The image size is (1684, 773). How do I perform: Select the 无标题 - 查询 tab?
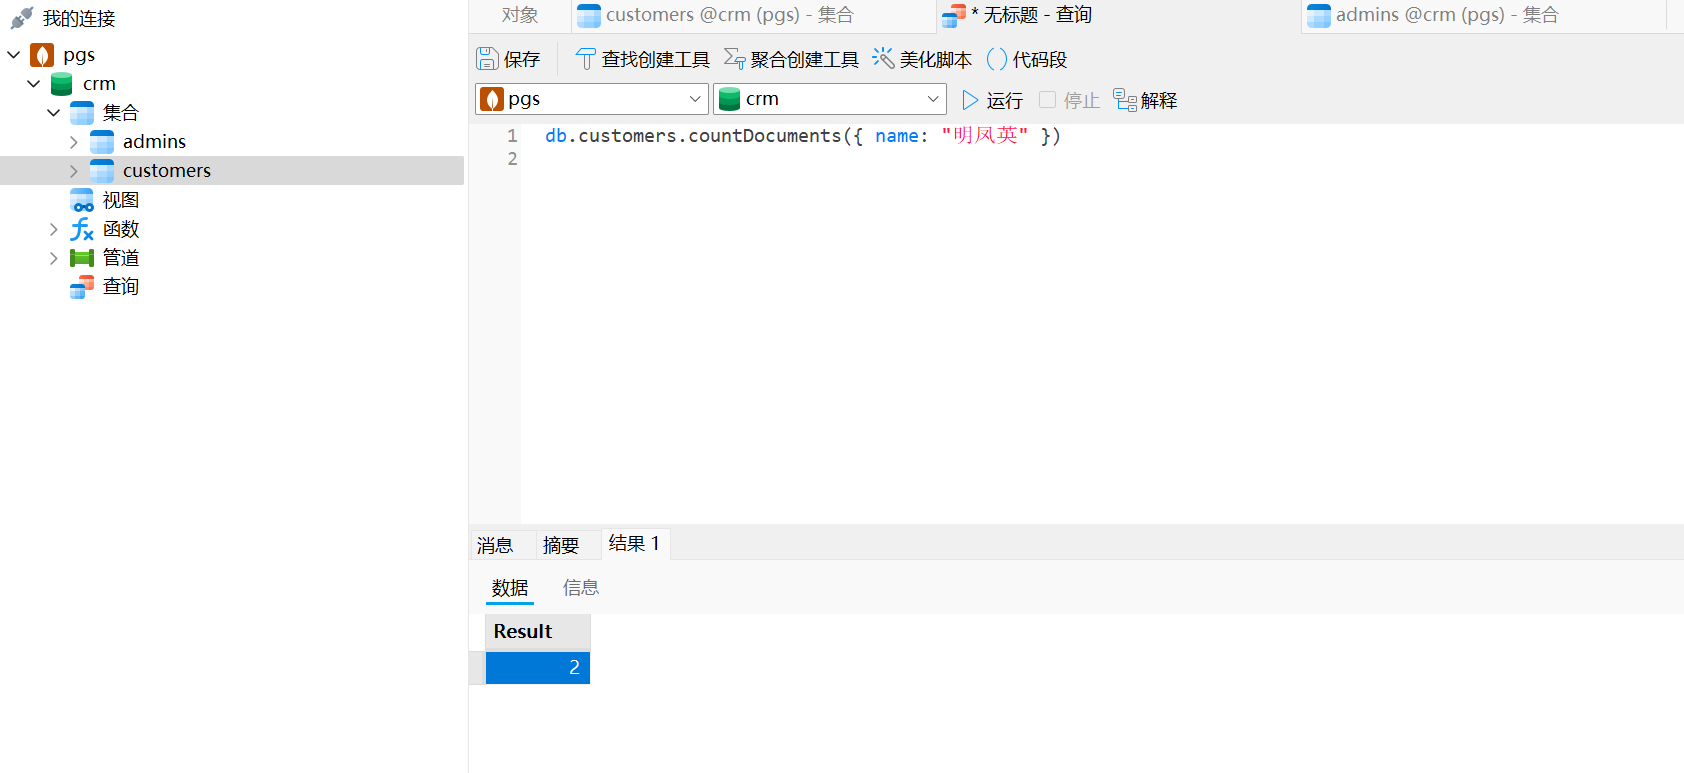(1118, 15)
